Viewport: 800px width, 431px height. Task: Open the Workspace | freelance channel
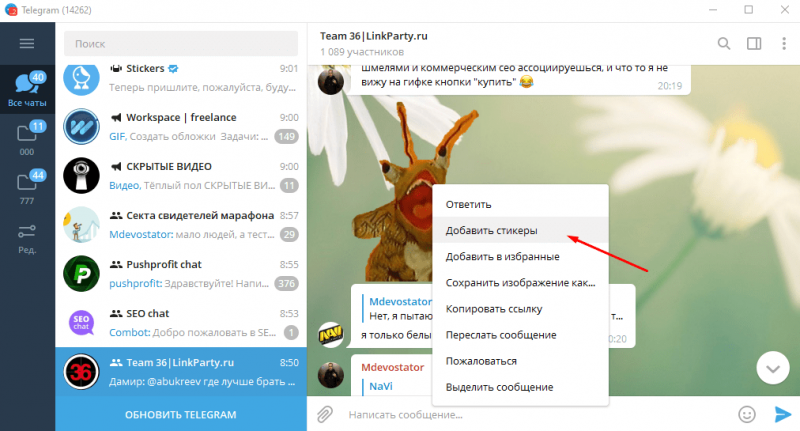click(181, 126)
